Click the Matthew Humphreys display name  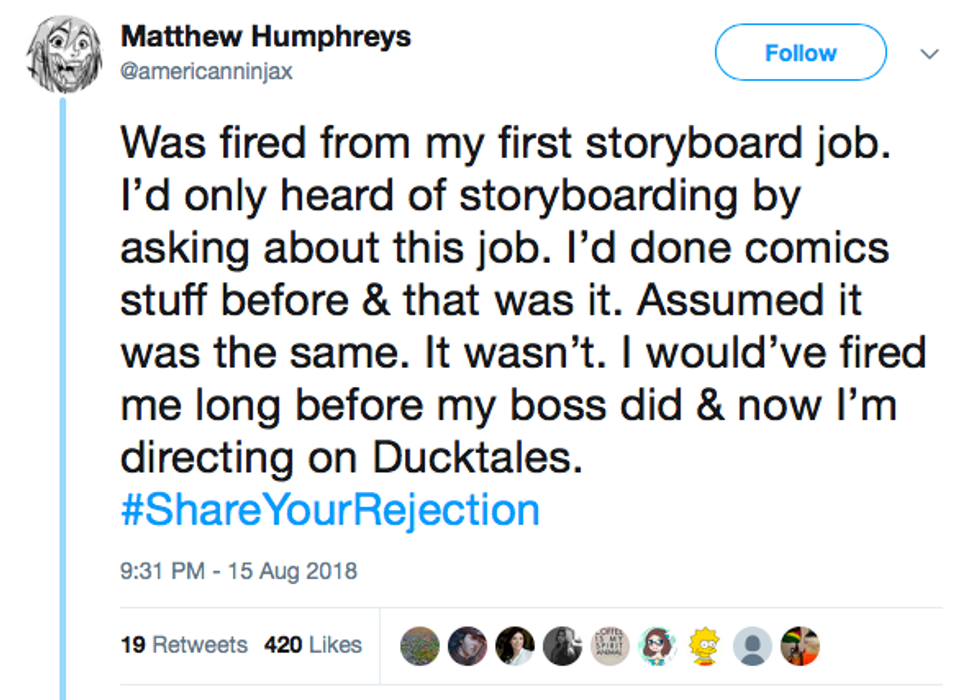[x=265, y=37]
